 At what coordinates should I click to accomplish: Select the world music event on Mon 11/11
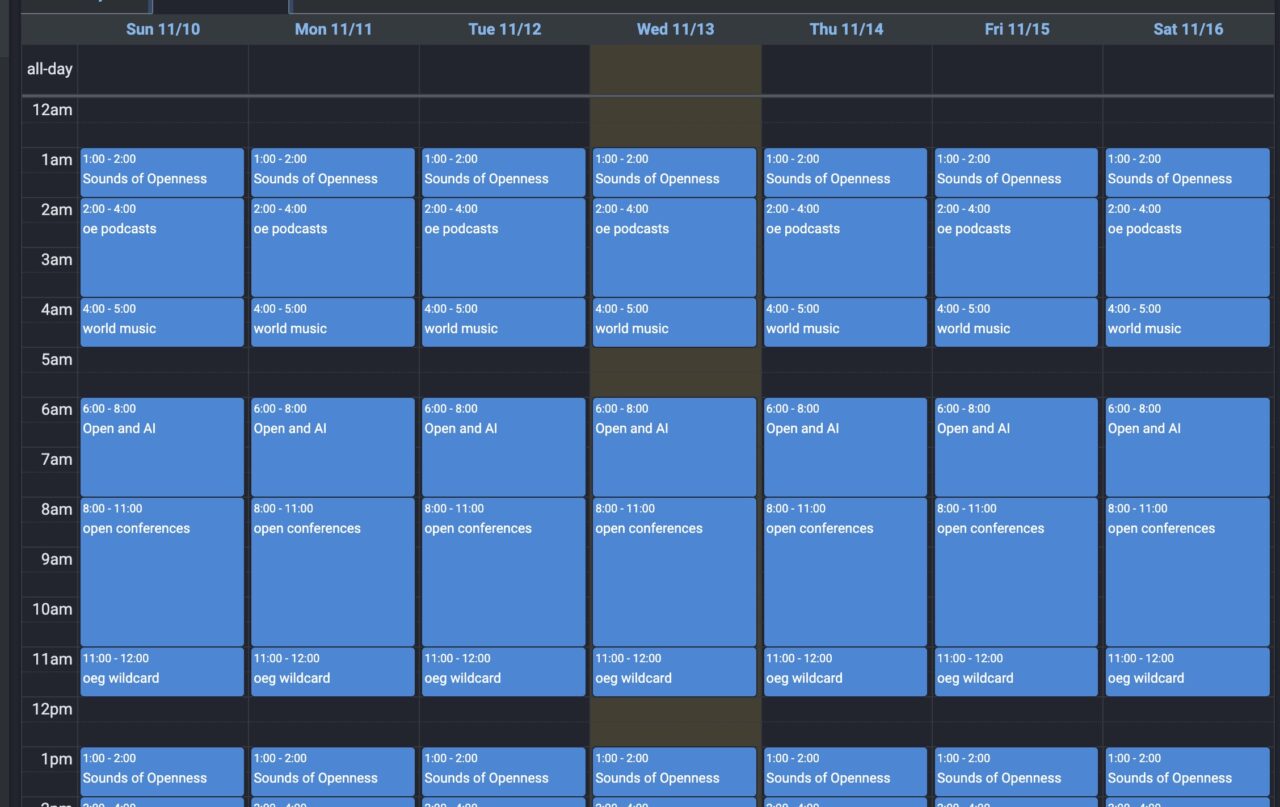click(333, 322)
